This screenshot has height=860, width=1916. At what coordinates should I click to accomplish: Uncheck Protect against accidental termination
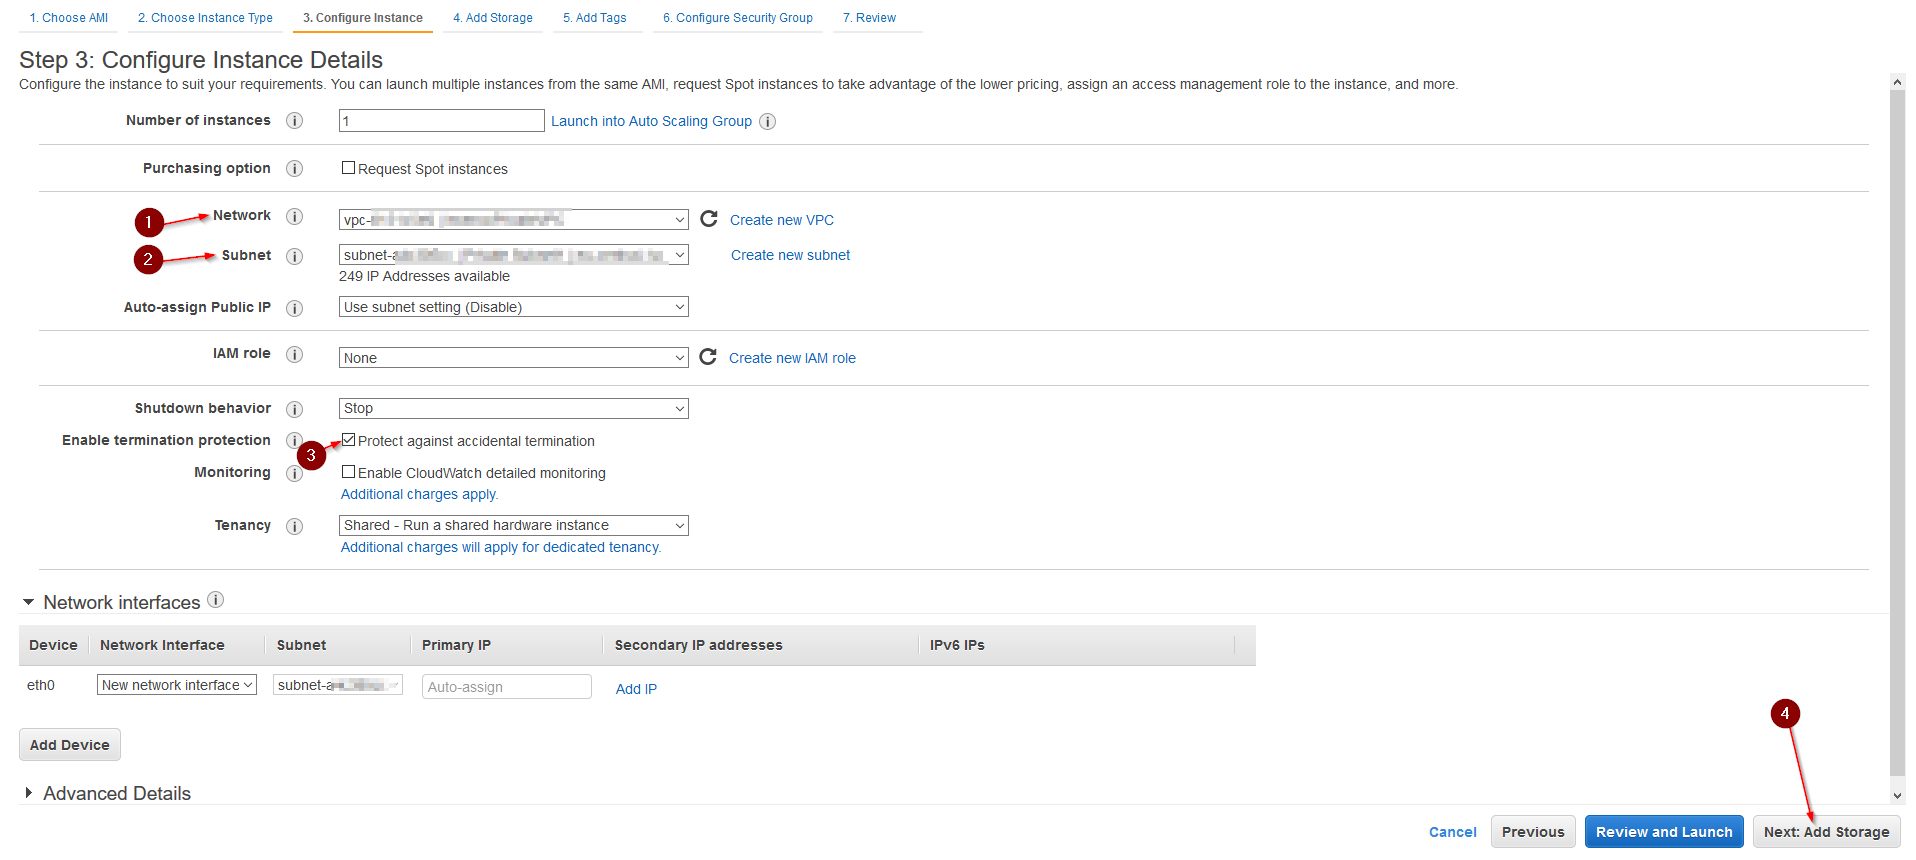(x=348, y=440)
